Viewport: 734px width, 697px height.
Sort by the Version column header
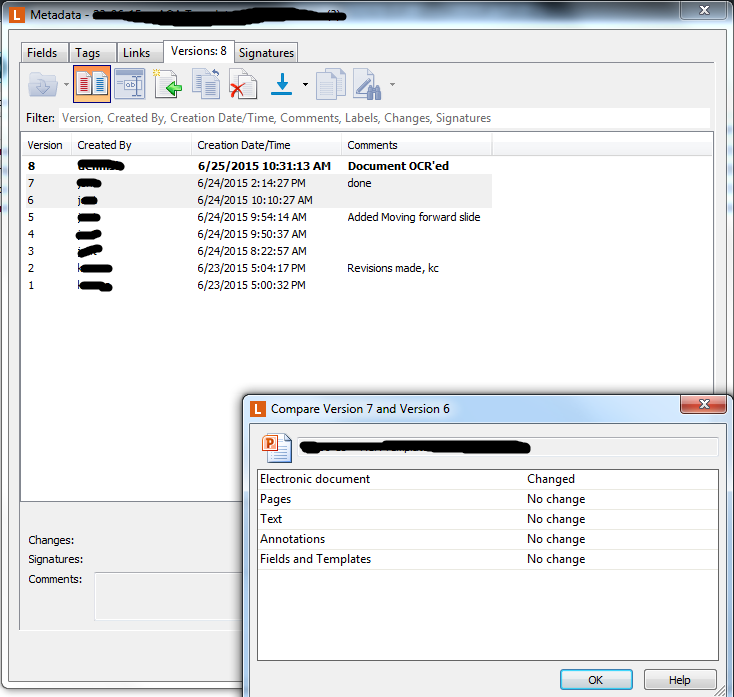[45, 145]
